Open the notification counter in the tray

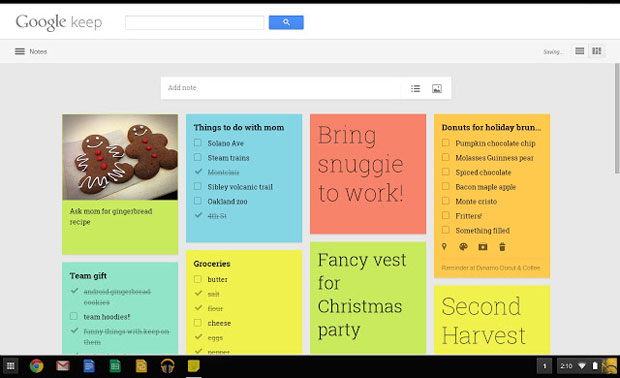[x=544, y=366]
